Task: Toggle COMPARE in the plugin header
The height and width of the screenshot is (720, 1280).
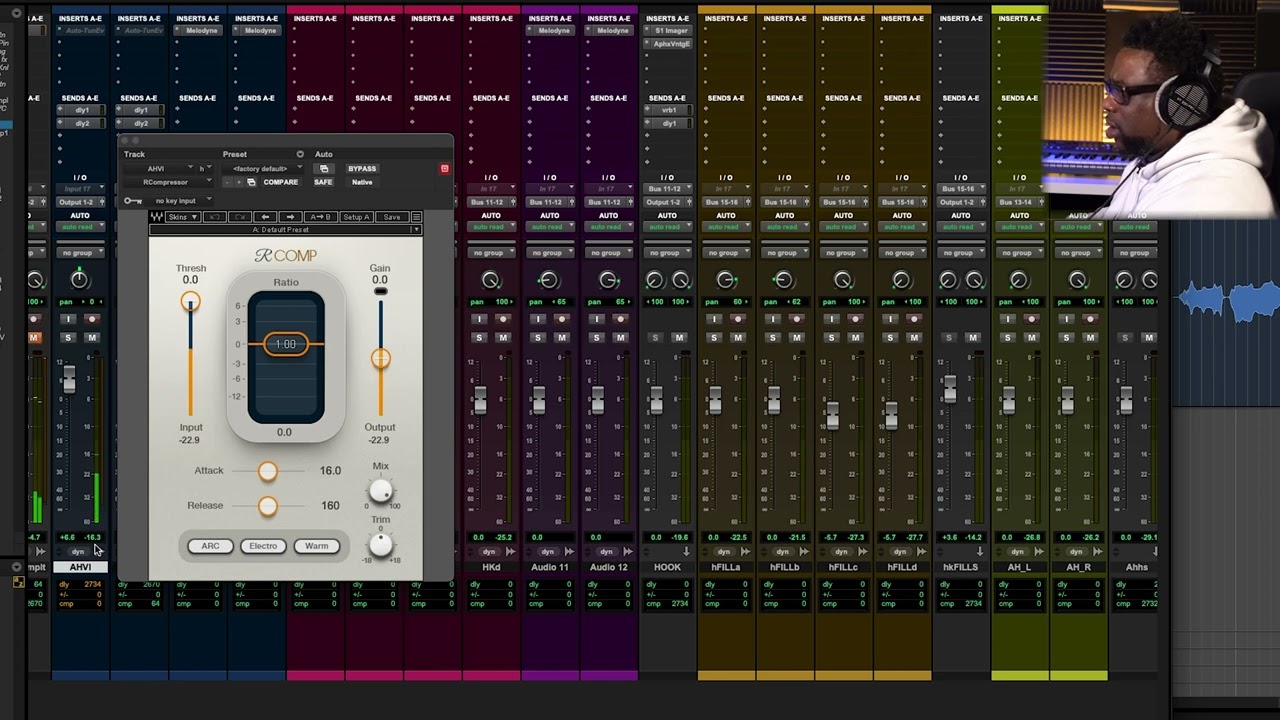Action: point(281,182)
